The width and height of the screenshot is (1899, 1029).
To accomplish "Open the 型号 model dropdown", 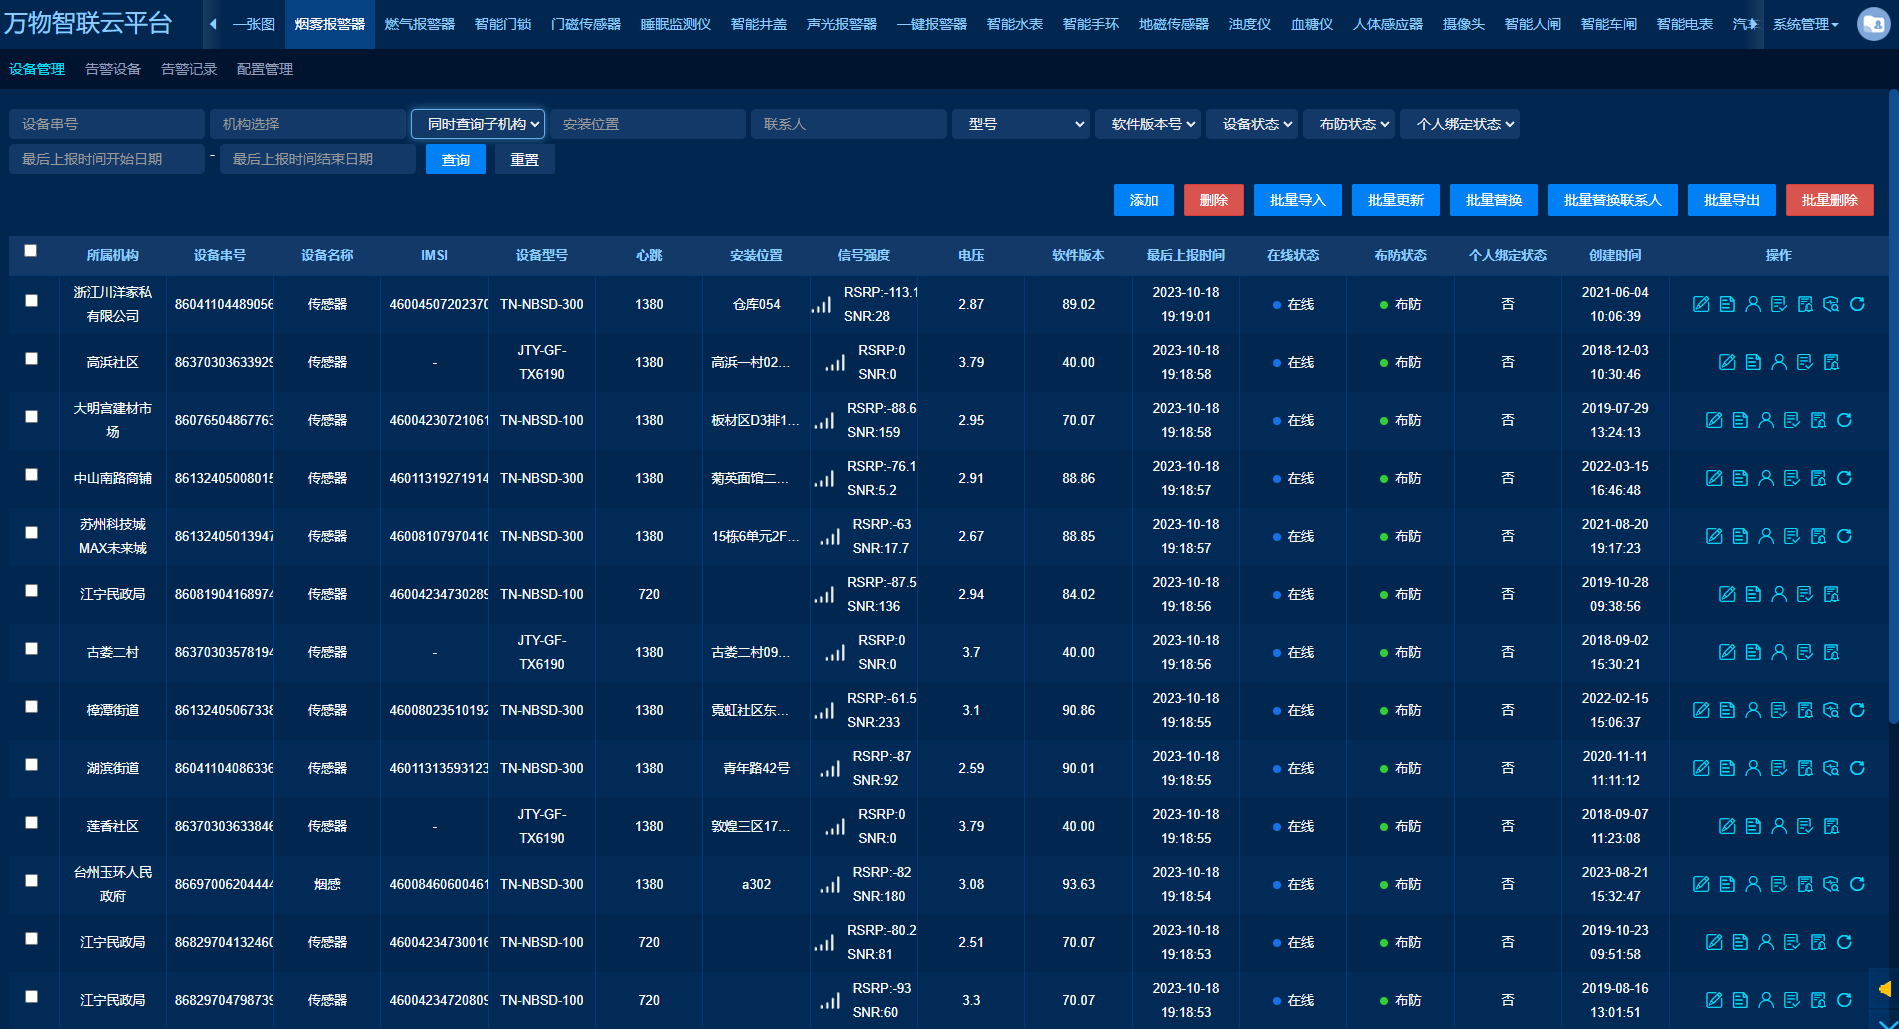I will click(x=1020, y=124).
